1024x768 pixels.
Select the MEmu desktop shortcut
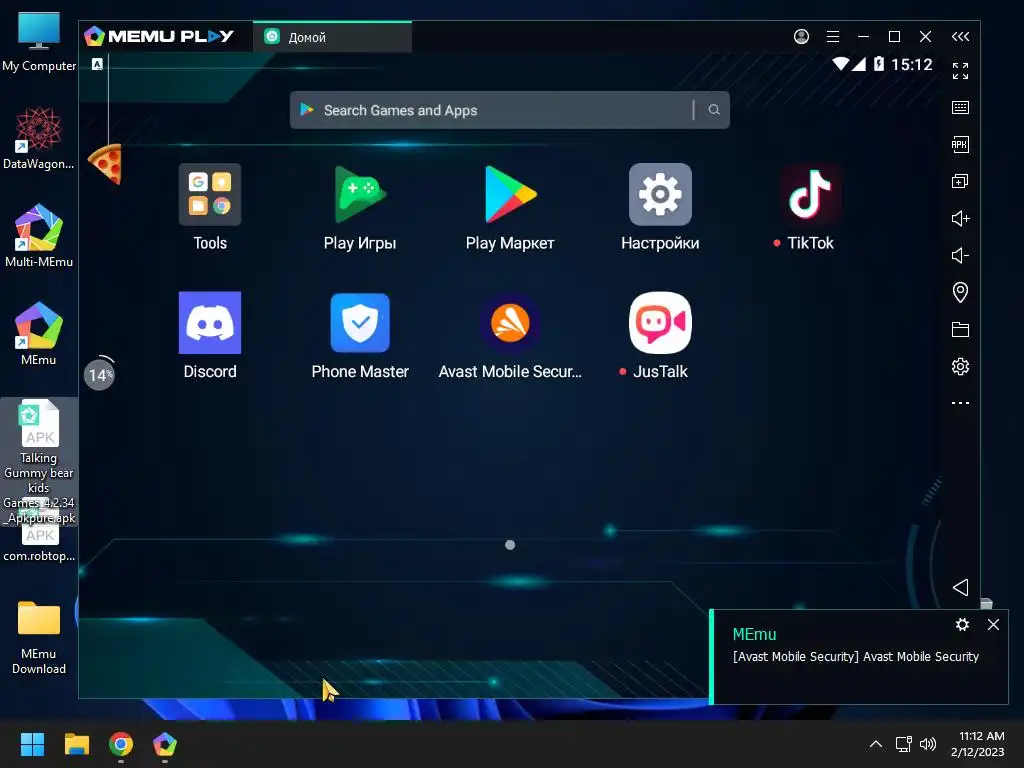point(39,334)
